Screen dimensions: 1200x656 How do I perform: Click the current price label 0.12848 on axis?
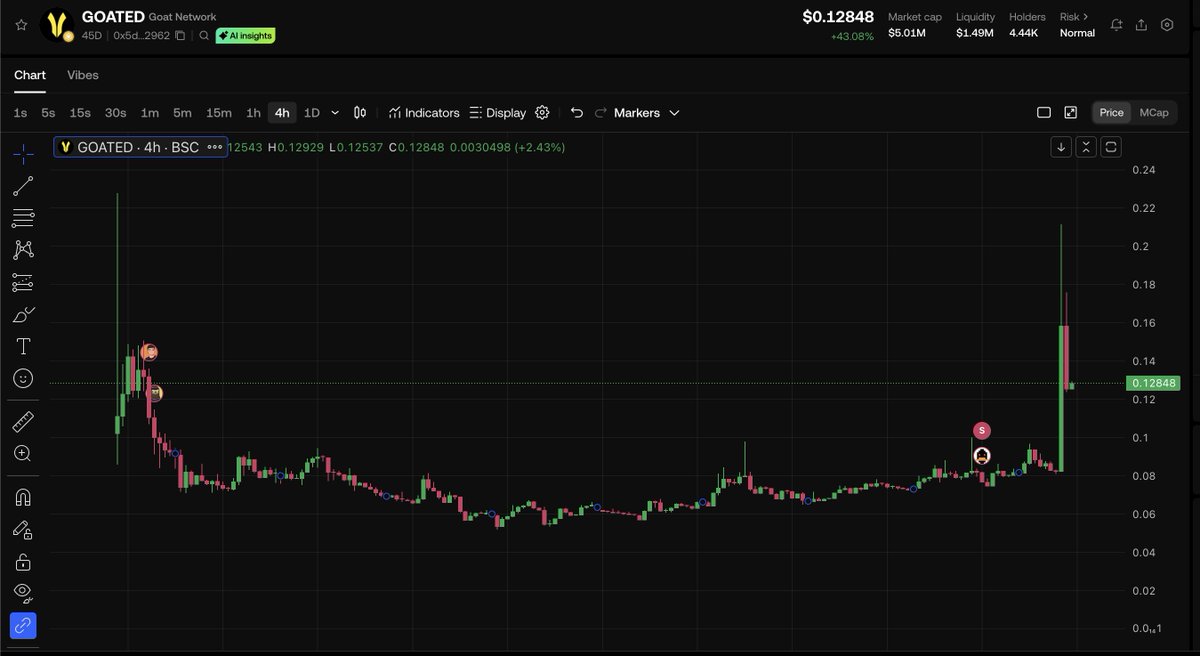click(1152, 383)
